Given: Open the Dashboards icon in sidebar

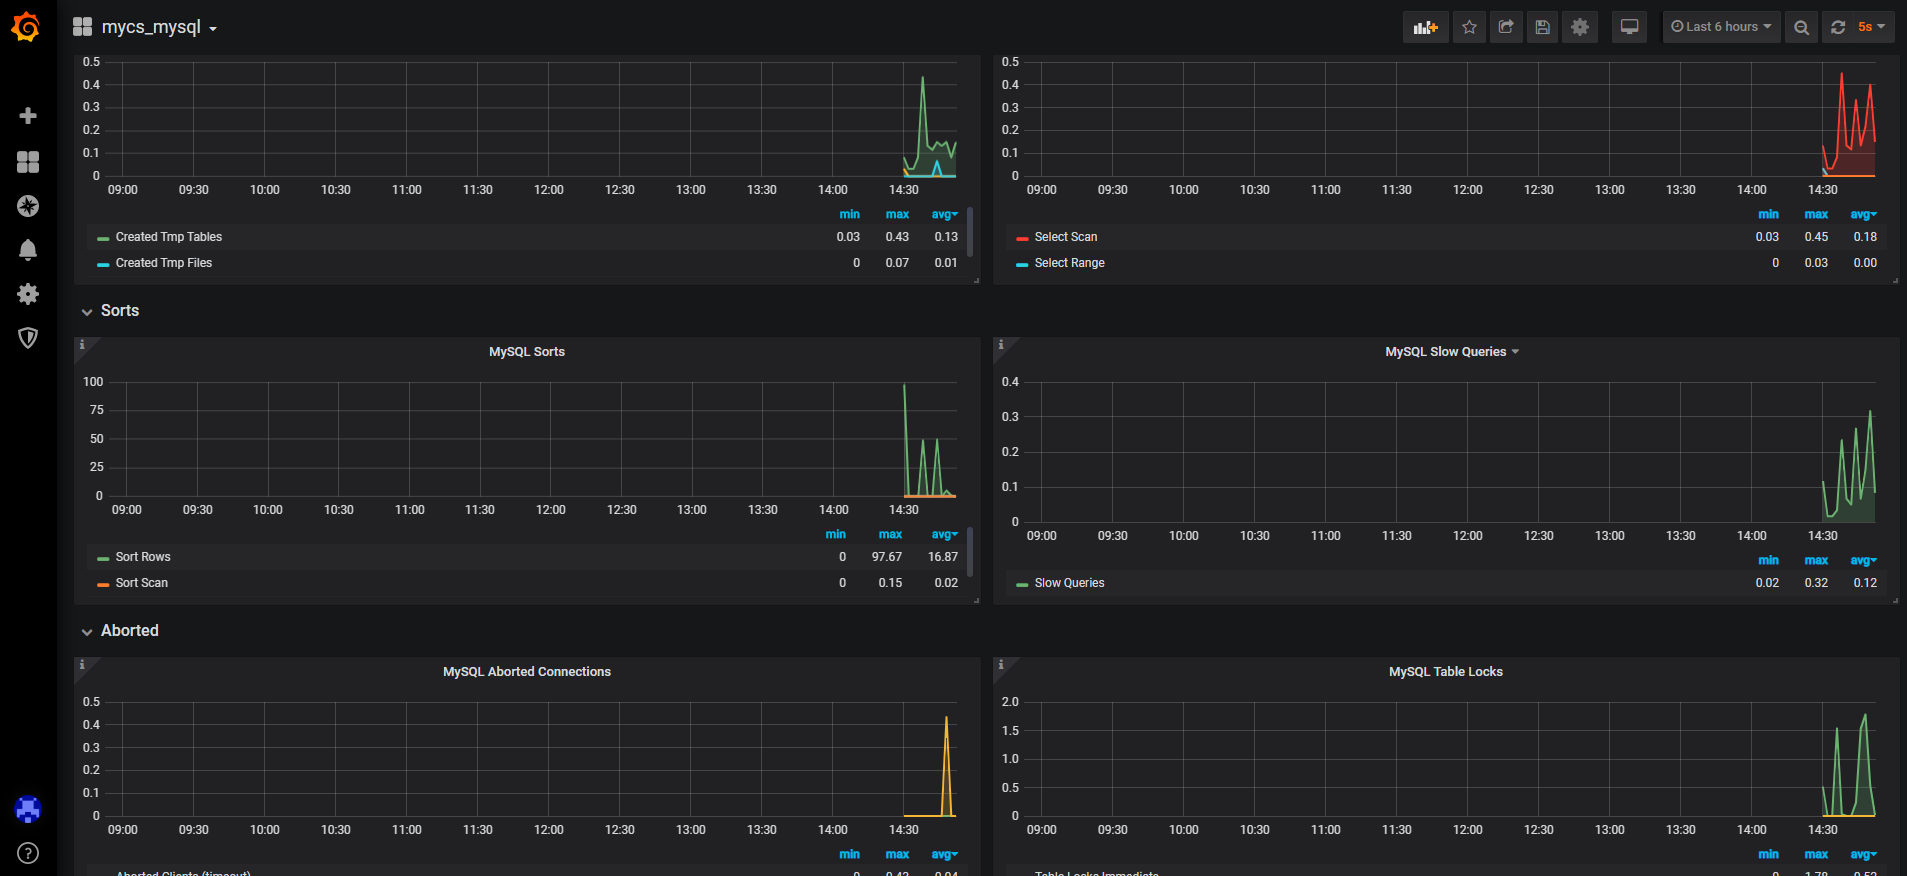Looking at the screenshot, I should (x=28, y=162).
